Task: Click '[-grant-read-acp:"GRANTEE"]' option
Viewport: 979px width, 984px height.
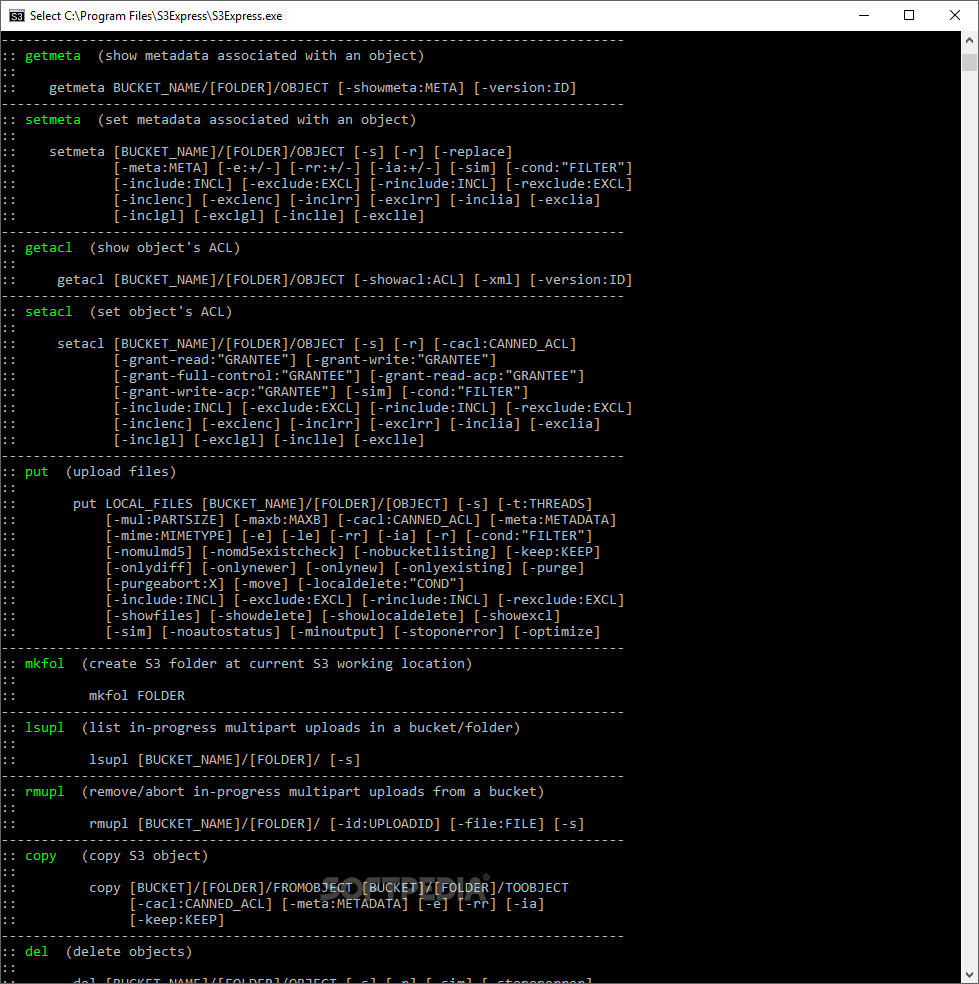Action: pos(477,376)
